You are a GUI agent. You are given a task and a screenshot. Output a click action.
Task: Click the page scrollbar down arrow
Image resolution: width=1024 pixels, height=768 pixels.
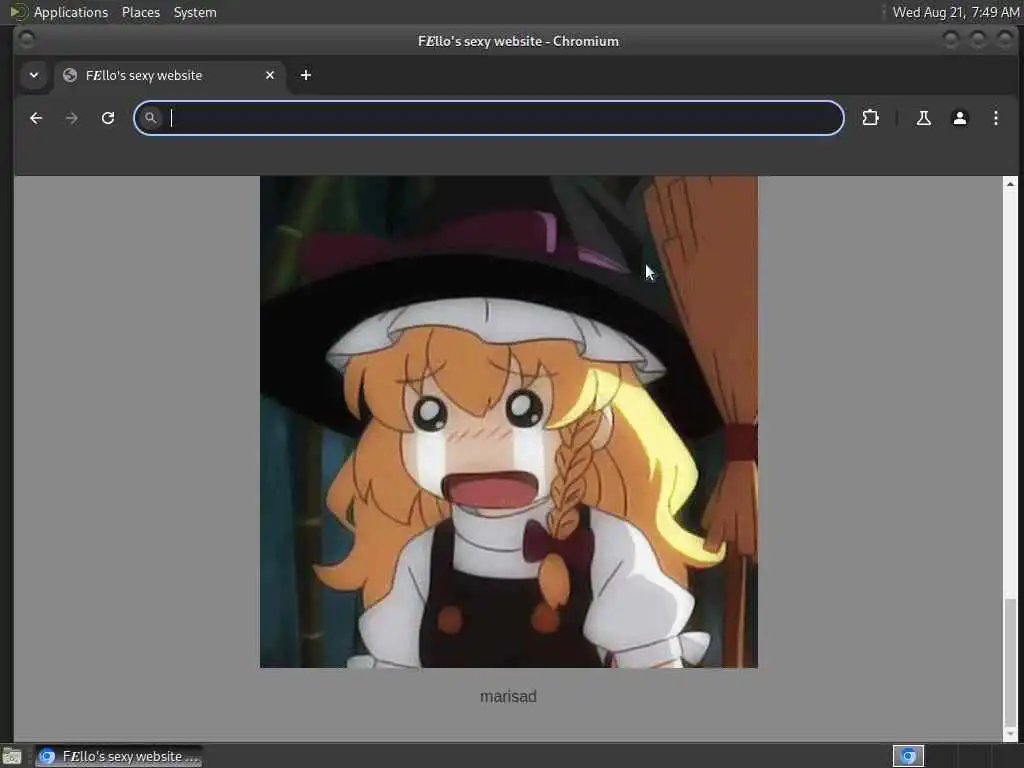click(x=1010, y=734)
